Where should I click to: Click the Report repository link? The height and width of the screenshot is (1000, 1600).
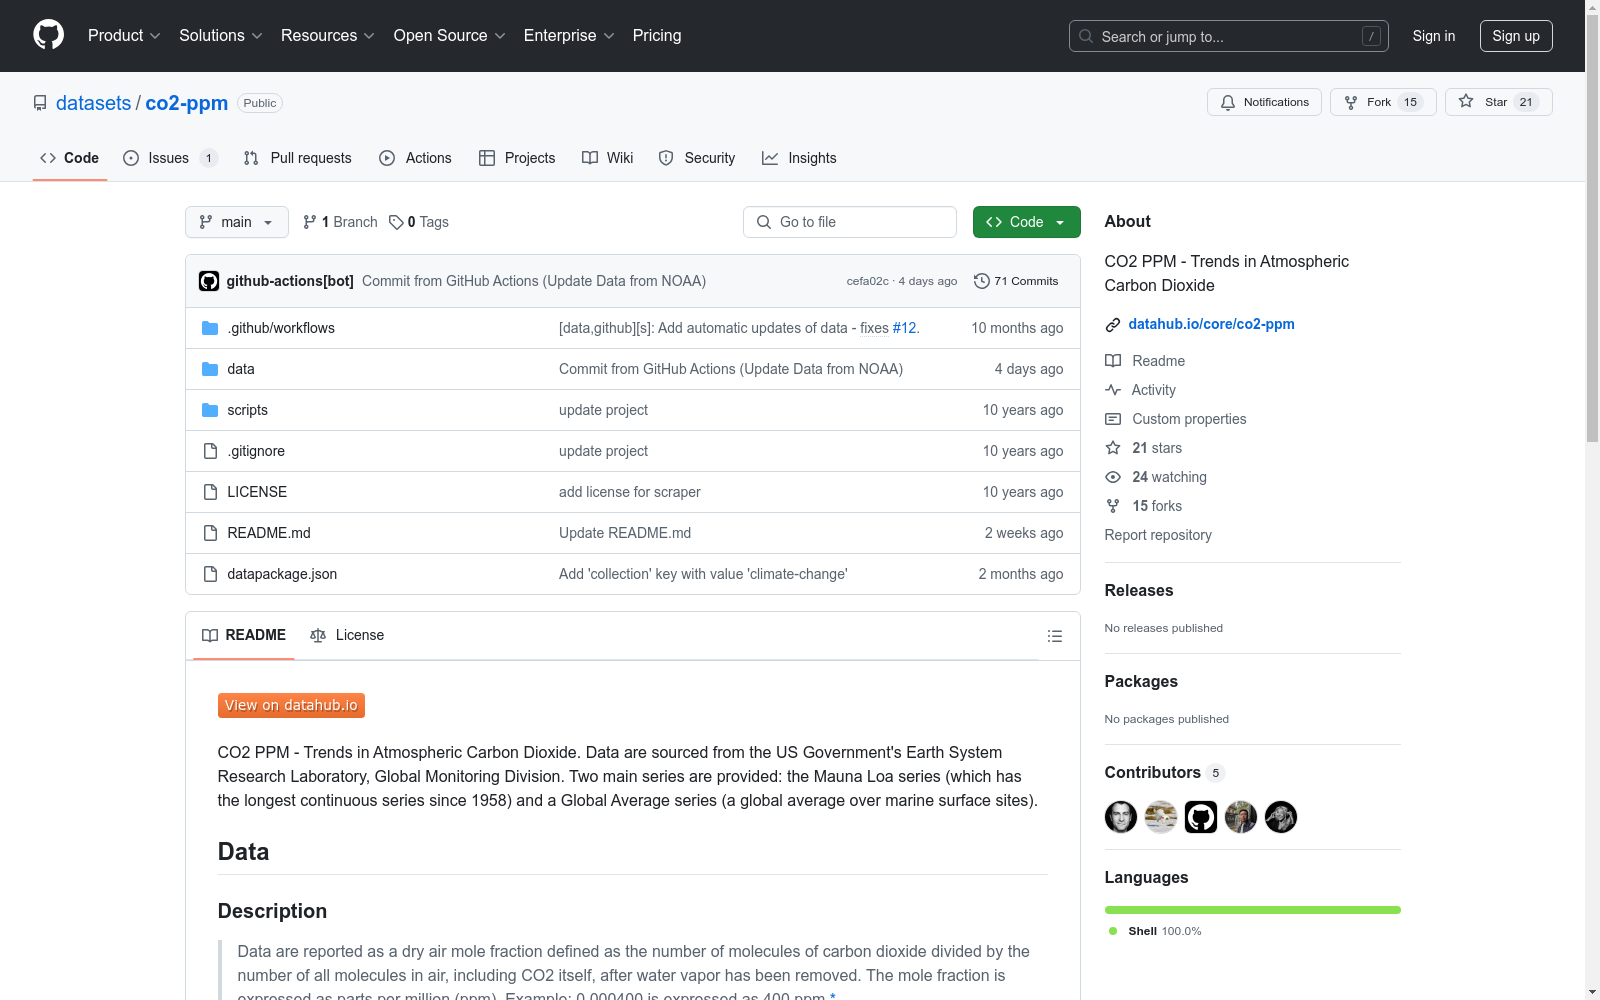(x=1158, y=535)
